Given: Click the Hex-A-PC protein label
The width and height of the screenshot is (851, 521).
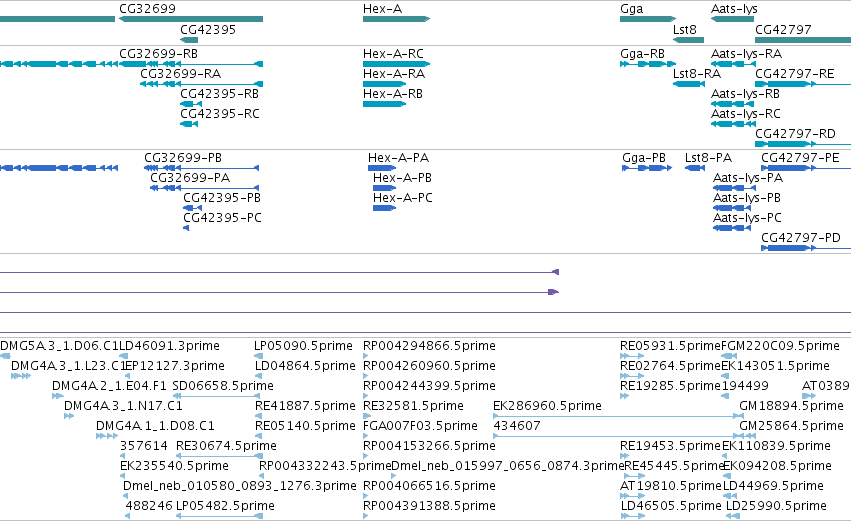Looking at the screenshot, I should pyautogui.click(x=403, y=198).
